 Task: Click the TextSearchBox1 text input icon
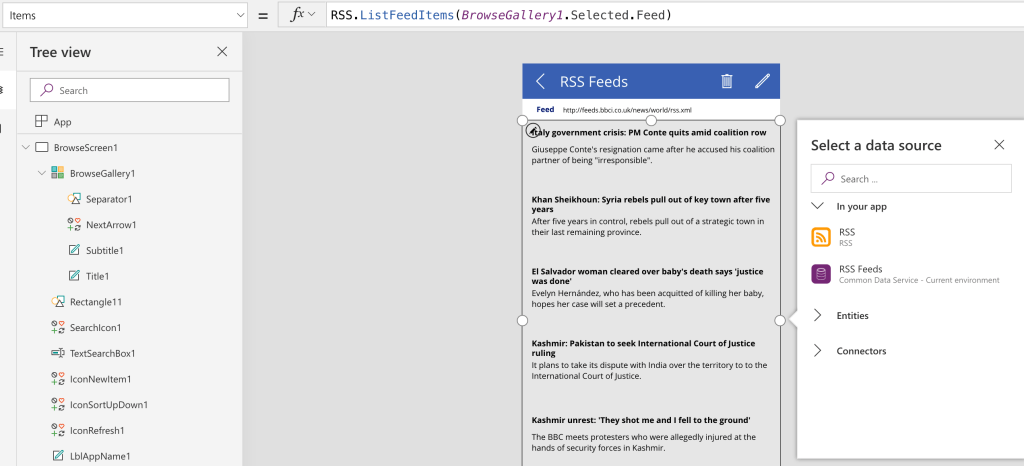coord(57,353)
